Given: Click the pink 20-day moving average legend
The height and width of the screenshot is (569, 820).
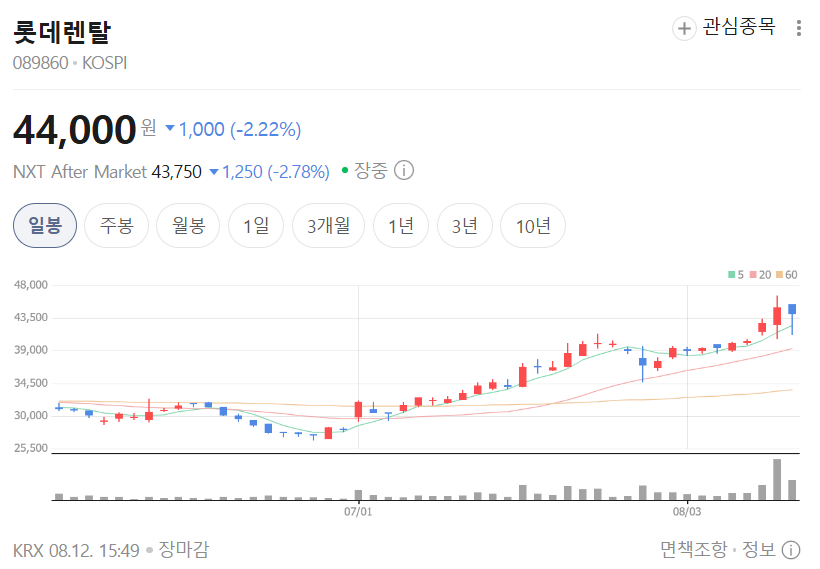Looking at the screenshot, I should [760, 275].
